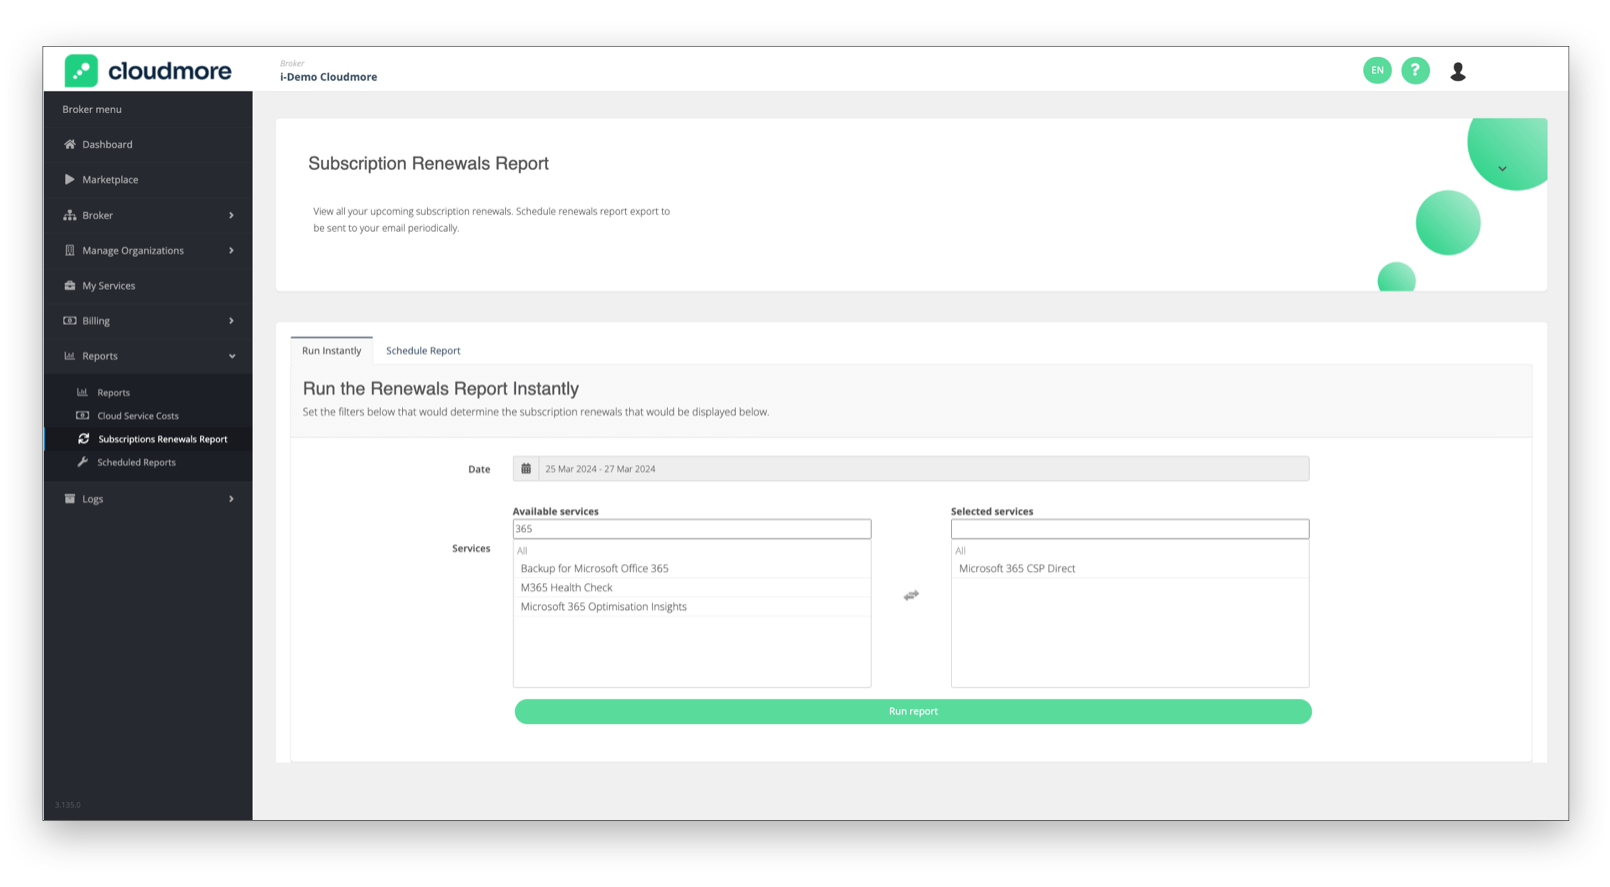Click the Cloudmore wordmark text
1610x887 pixels.
[170, 71]
